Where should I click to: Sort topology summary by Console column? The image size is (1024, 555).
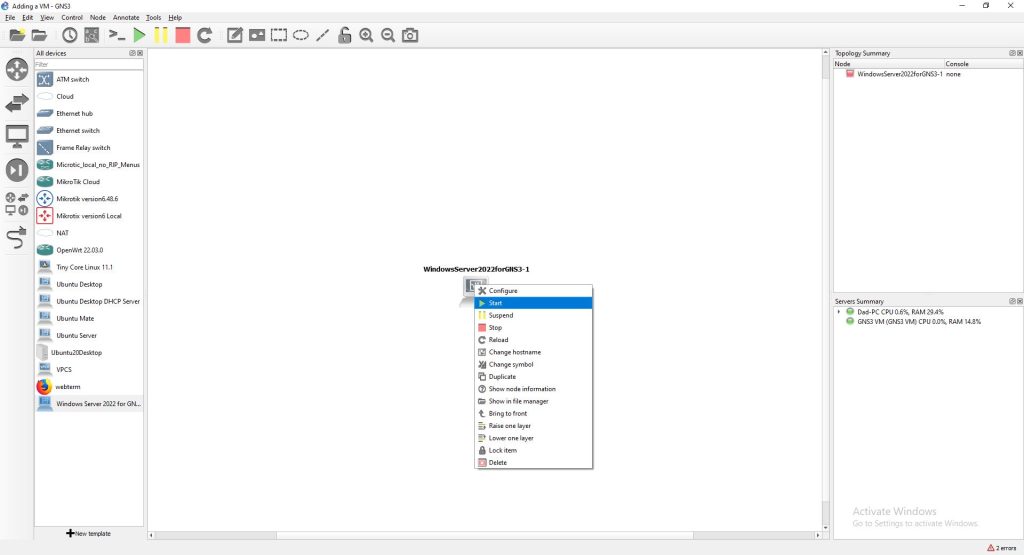pyautogui.click(x=983, y=64)
